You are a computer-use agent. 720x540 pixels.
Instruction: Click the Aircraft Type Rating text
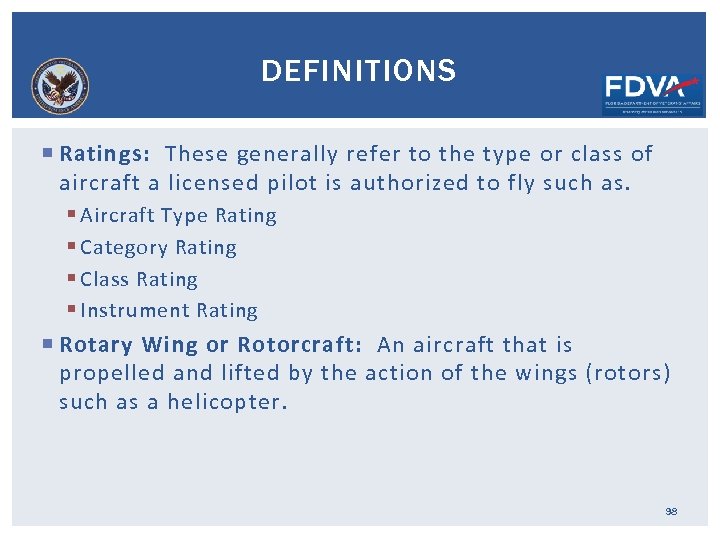click(x=178, y=216)
